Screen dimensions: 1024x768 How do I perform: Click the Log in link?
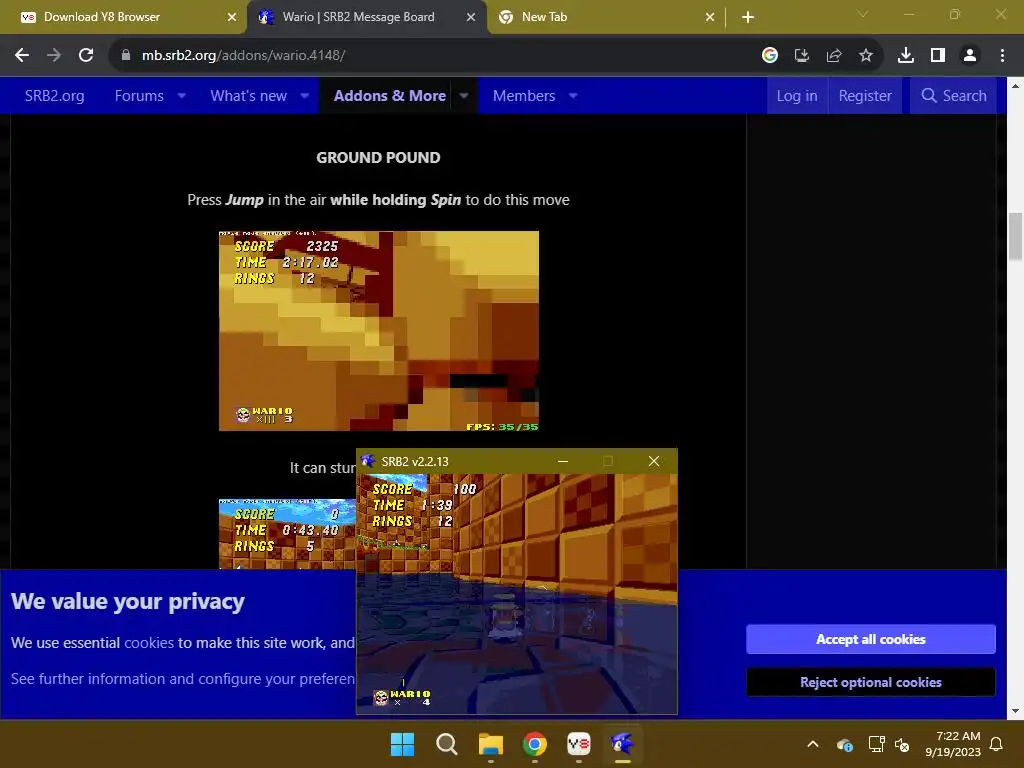[x=797, y=96]
